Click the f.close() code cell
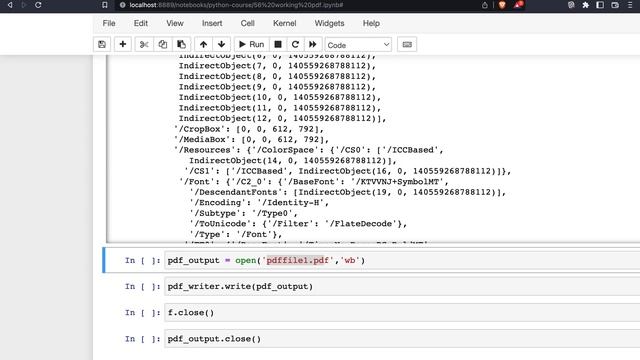 pos(402,313)
